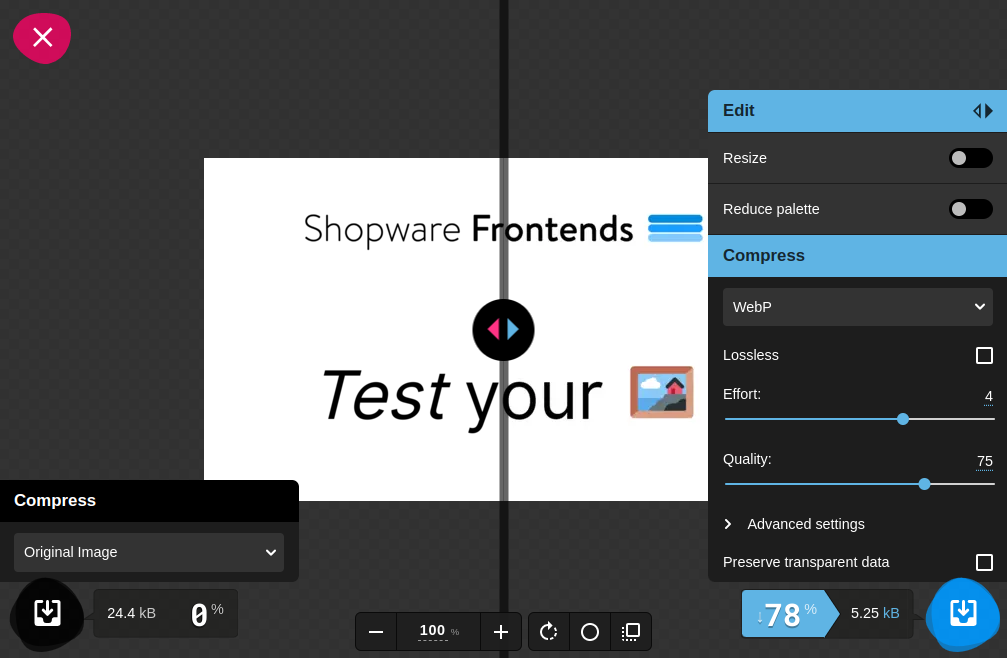
Task: Check the Lossless checkbox
Action: pos(984,356)
